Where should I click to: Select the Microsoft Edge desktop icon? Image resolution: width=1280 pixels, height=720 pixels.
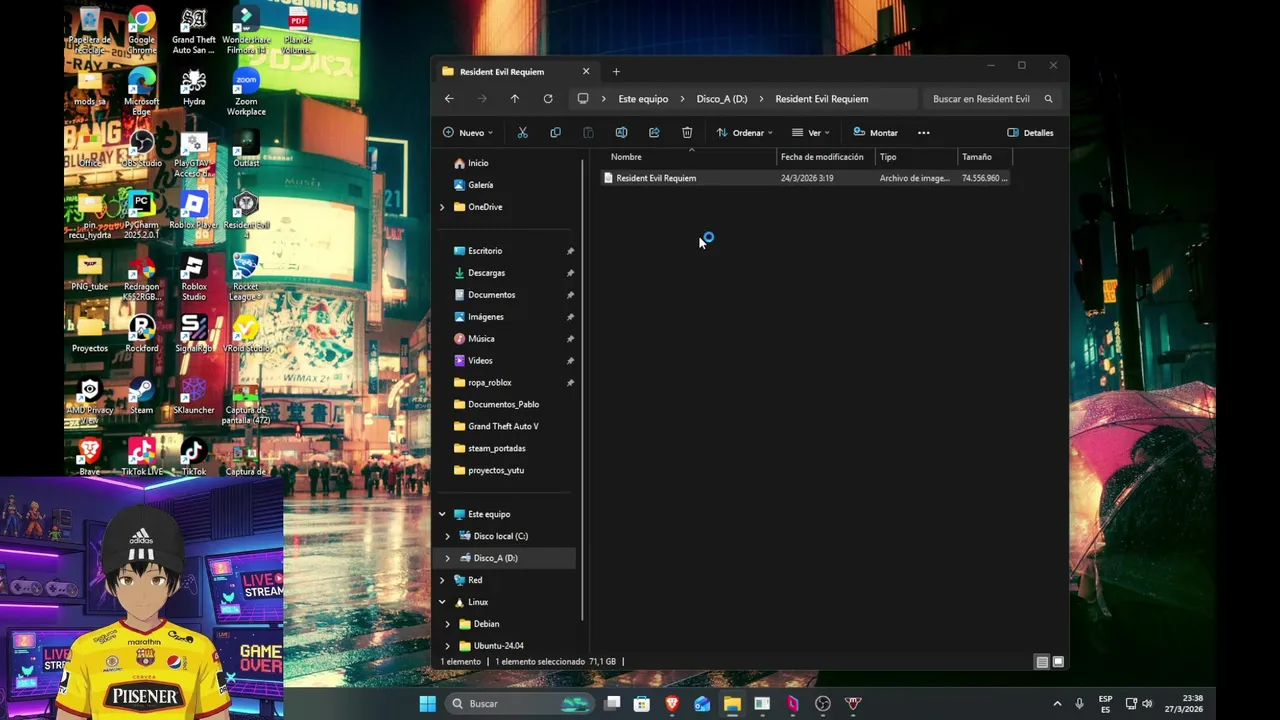pyautogui.click(x=142, y=93)
